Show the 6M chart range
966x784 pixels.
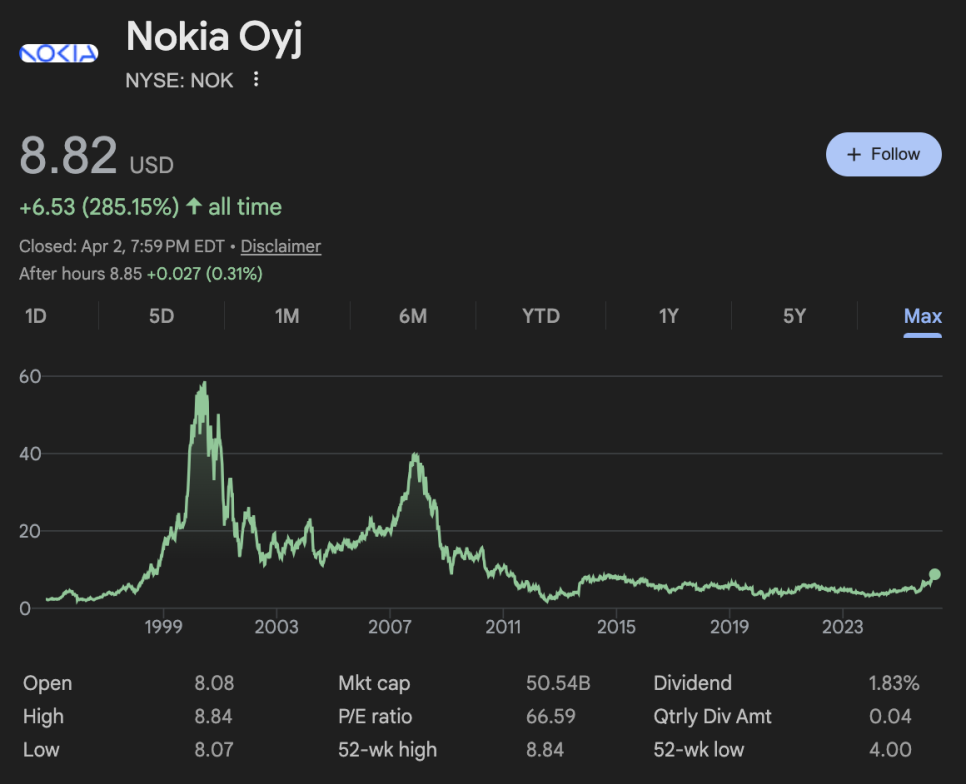click(x=413, y=316)
